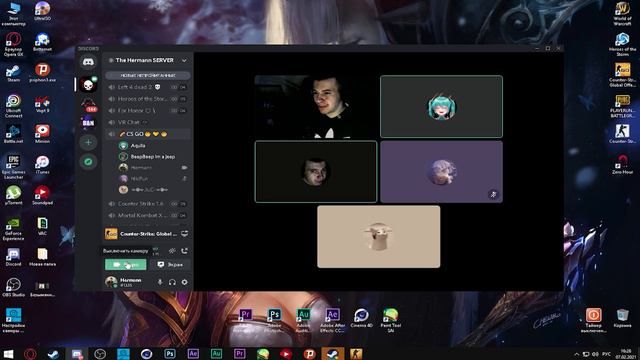The width and height of the screenshot is (640, 360).
Task: Join the Heroes of the Storm voice channel
Action: coord(147,99)
